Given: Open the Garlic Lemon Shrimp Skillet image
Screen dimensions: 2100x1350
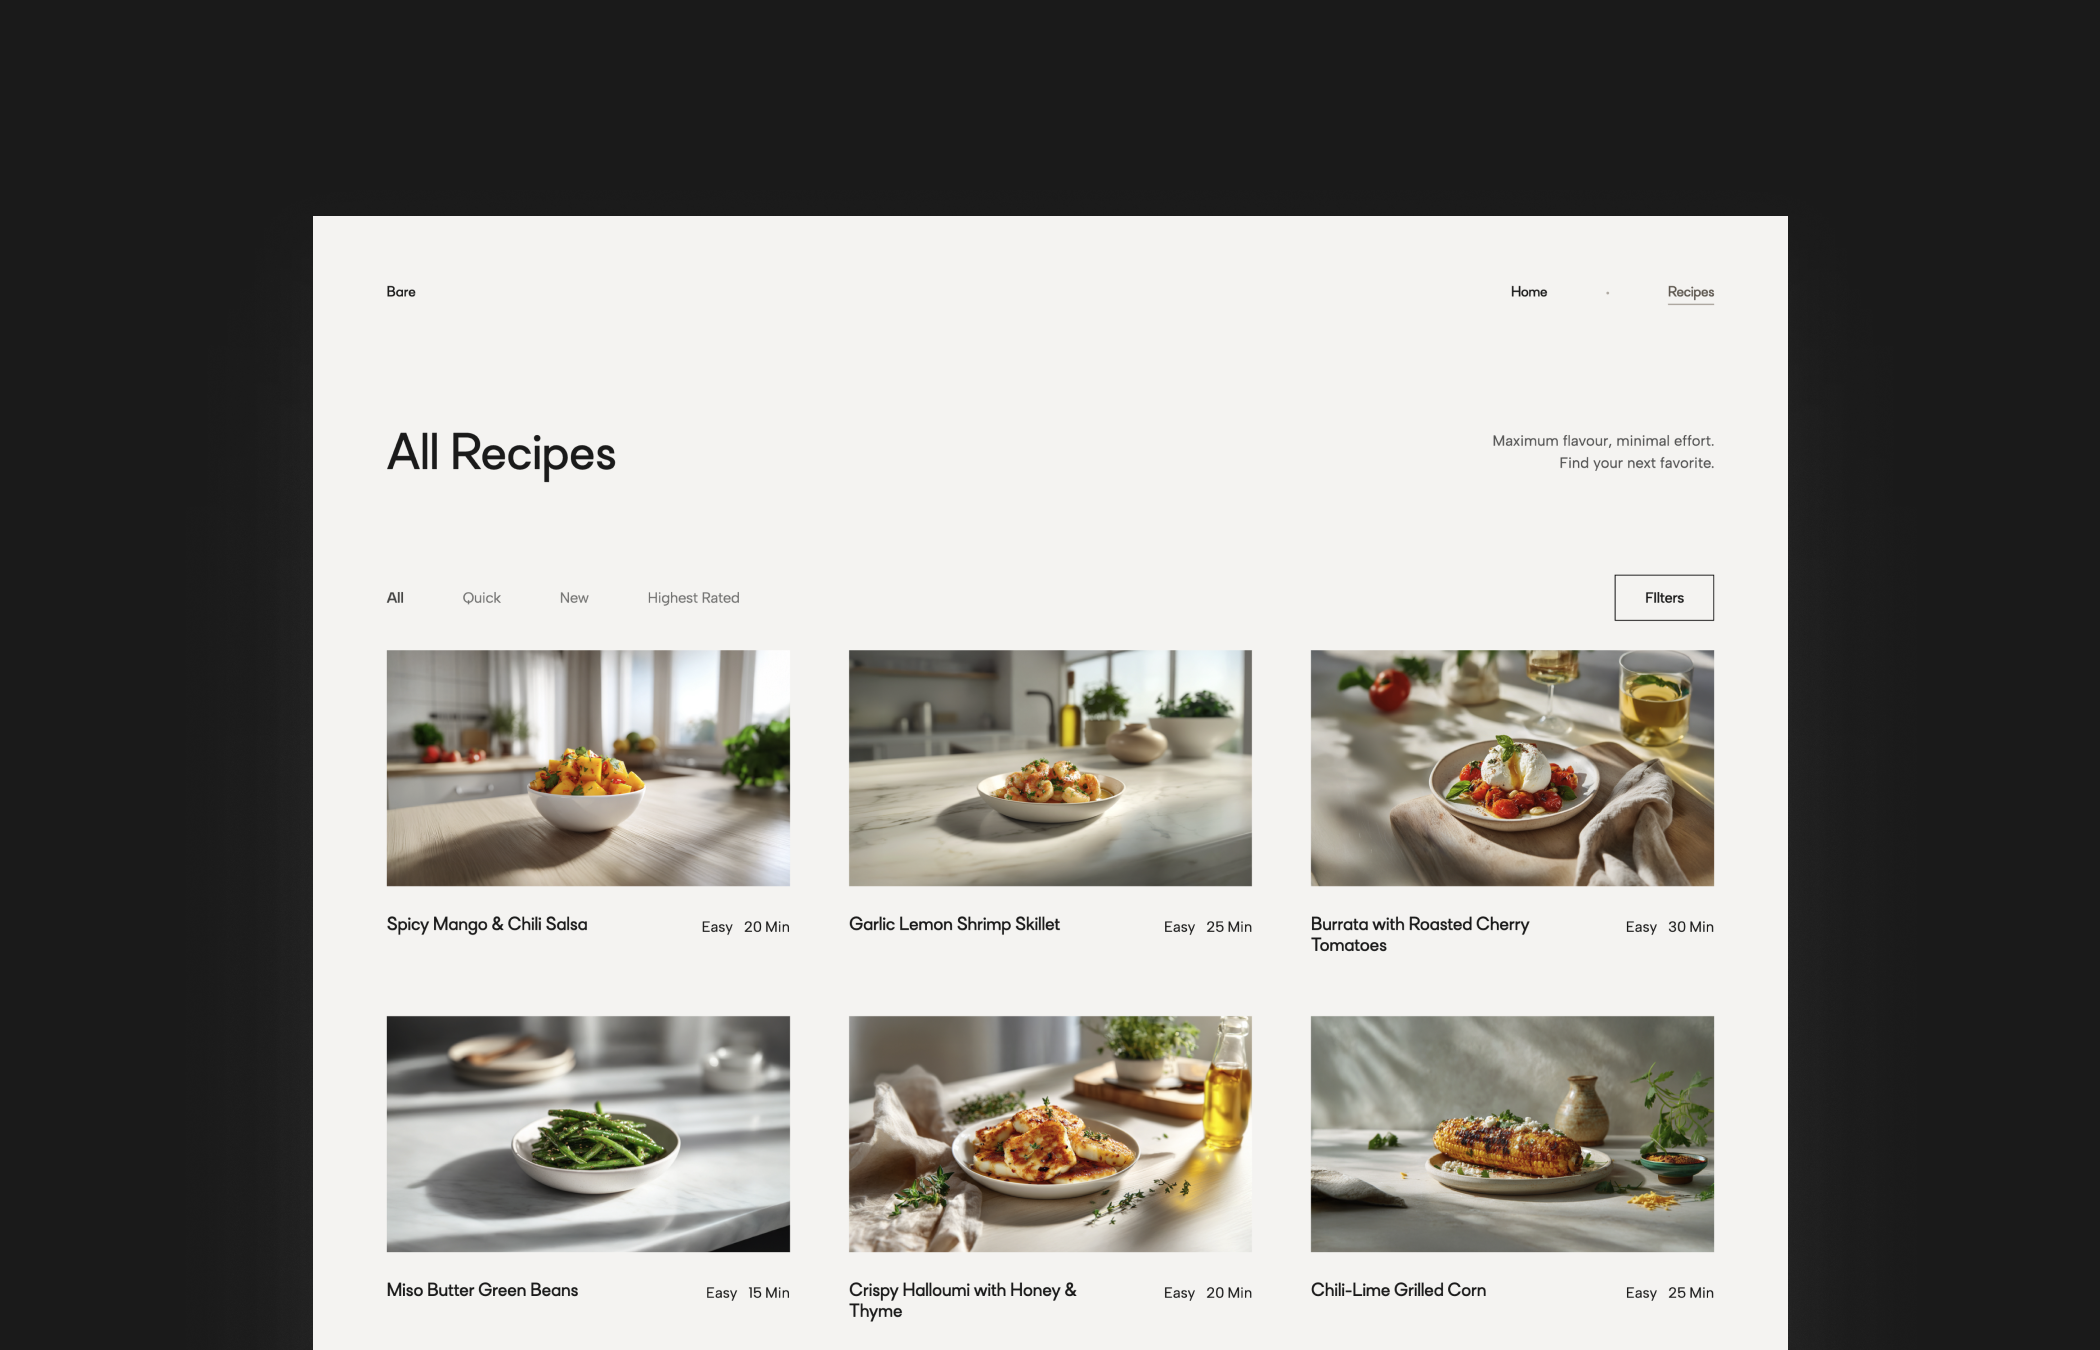Looking at the screenshot, I should pos(1050,768).
